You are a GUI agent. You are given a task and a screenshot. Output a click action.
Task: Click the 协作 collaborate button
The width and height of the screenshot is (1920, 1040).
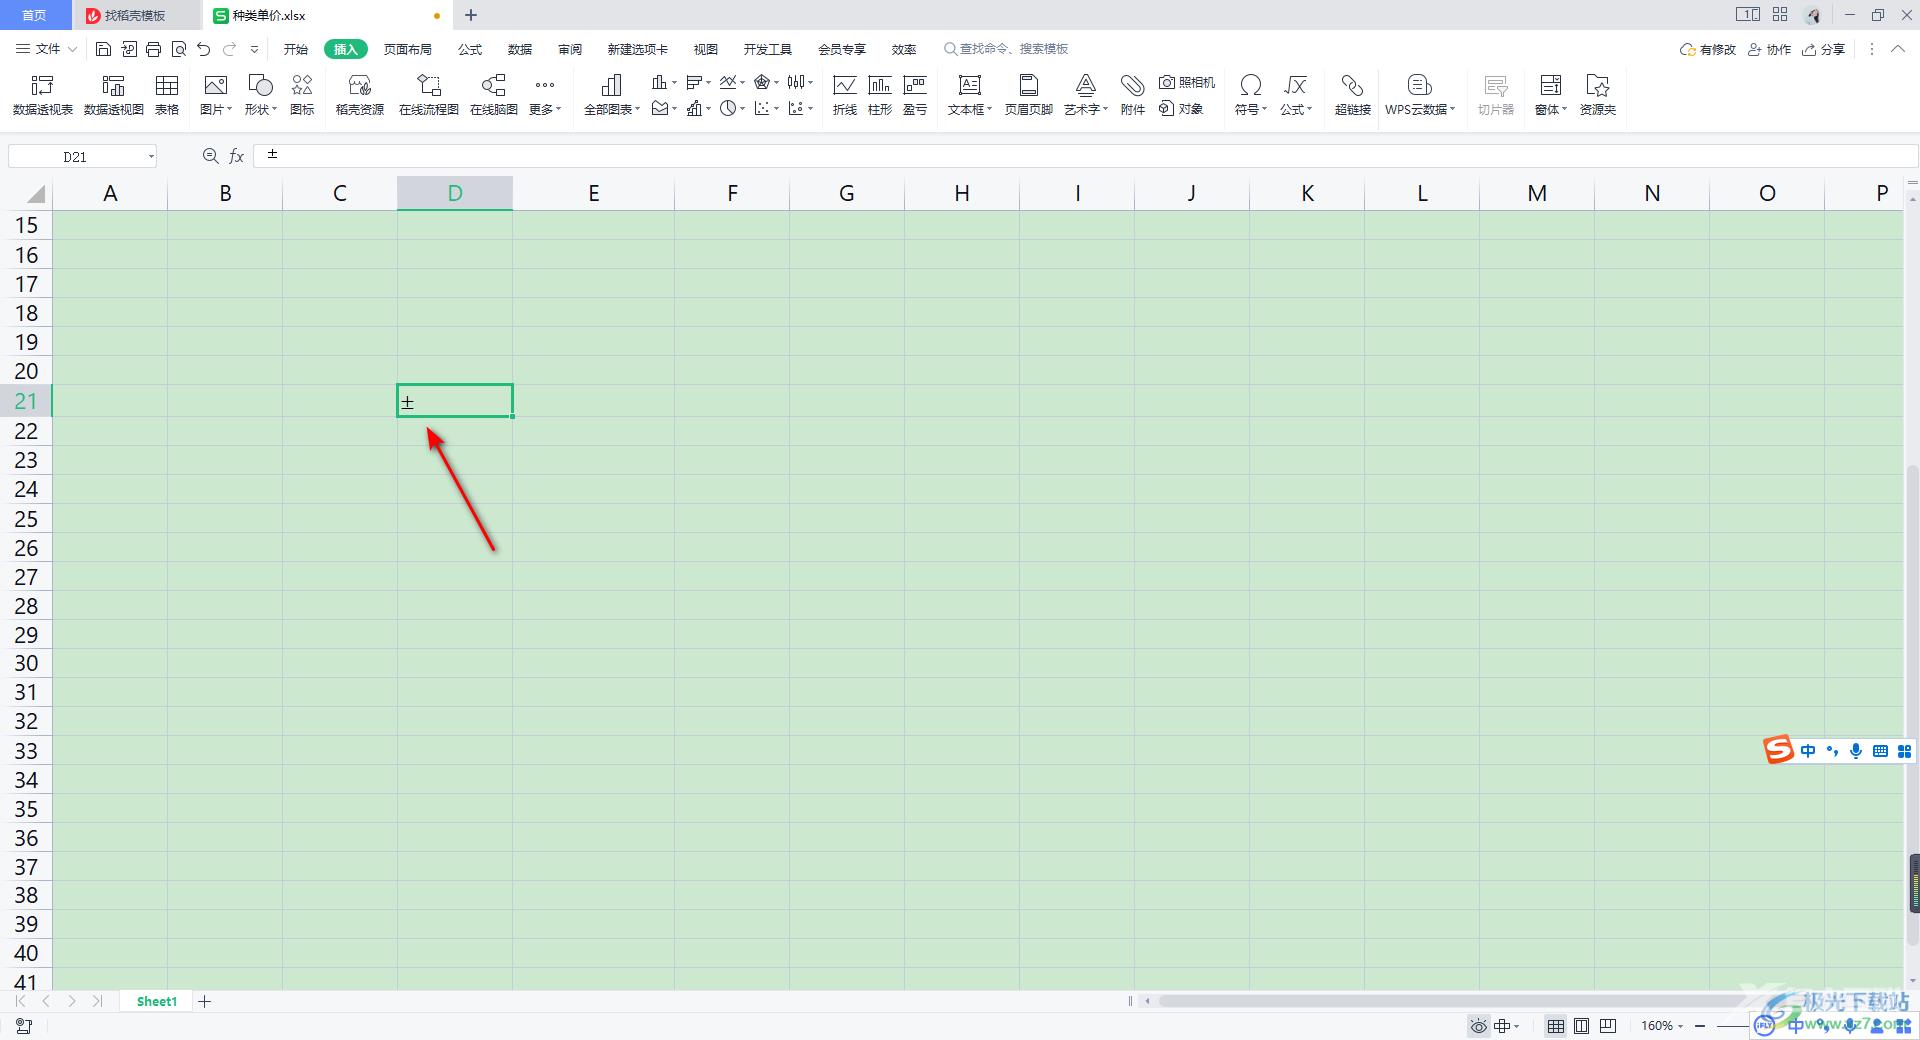pyautogui.click(x=1769, y=49)
